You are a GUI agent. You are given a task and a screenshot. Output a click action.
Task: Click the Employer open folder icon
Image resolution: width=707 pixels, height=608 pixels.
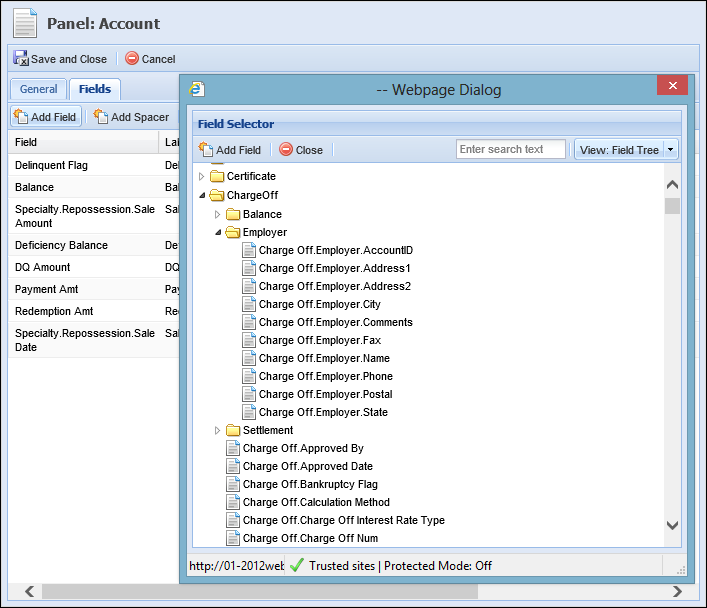pos(233,232)
